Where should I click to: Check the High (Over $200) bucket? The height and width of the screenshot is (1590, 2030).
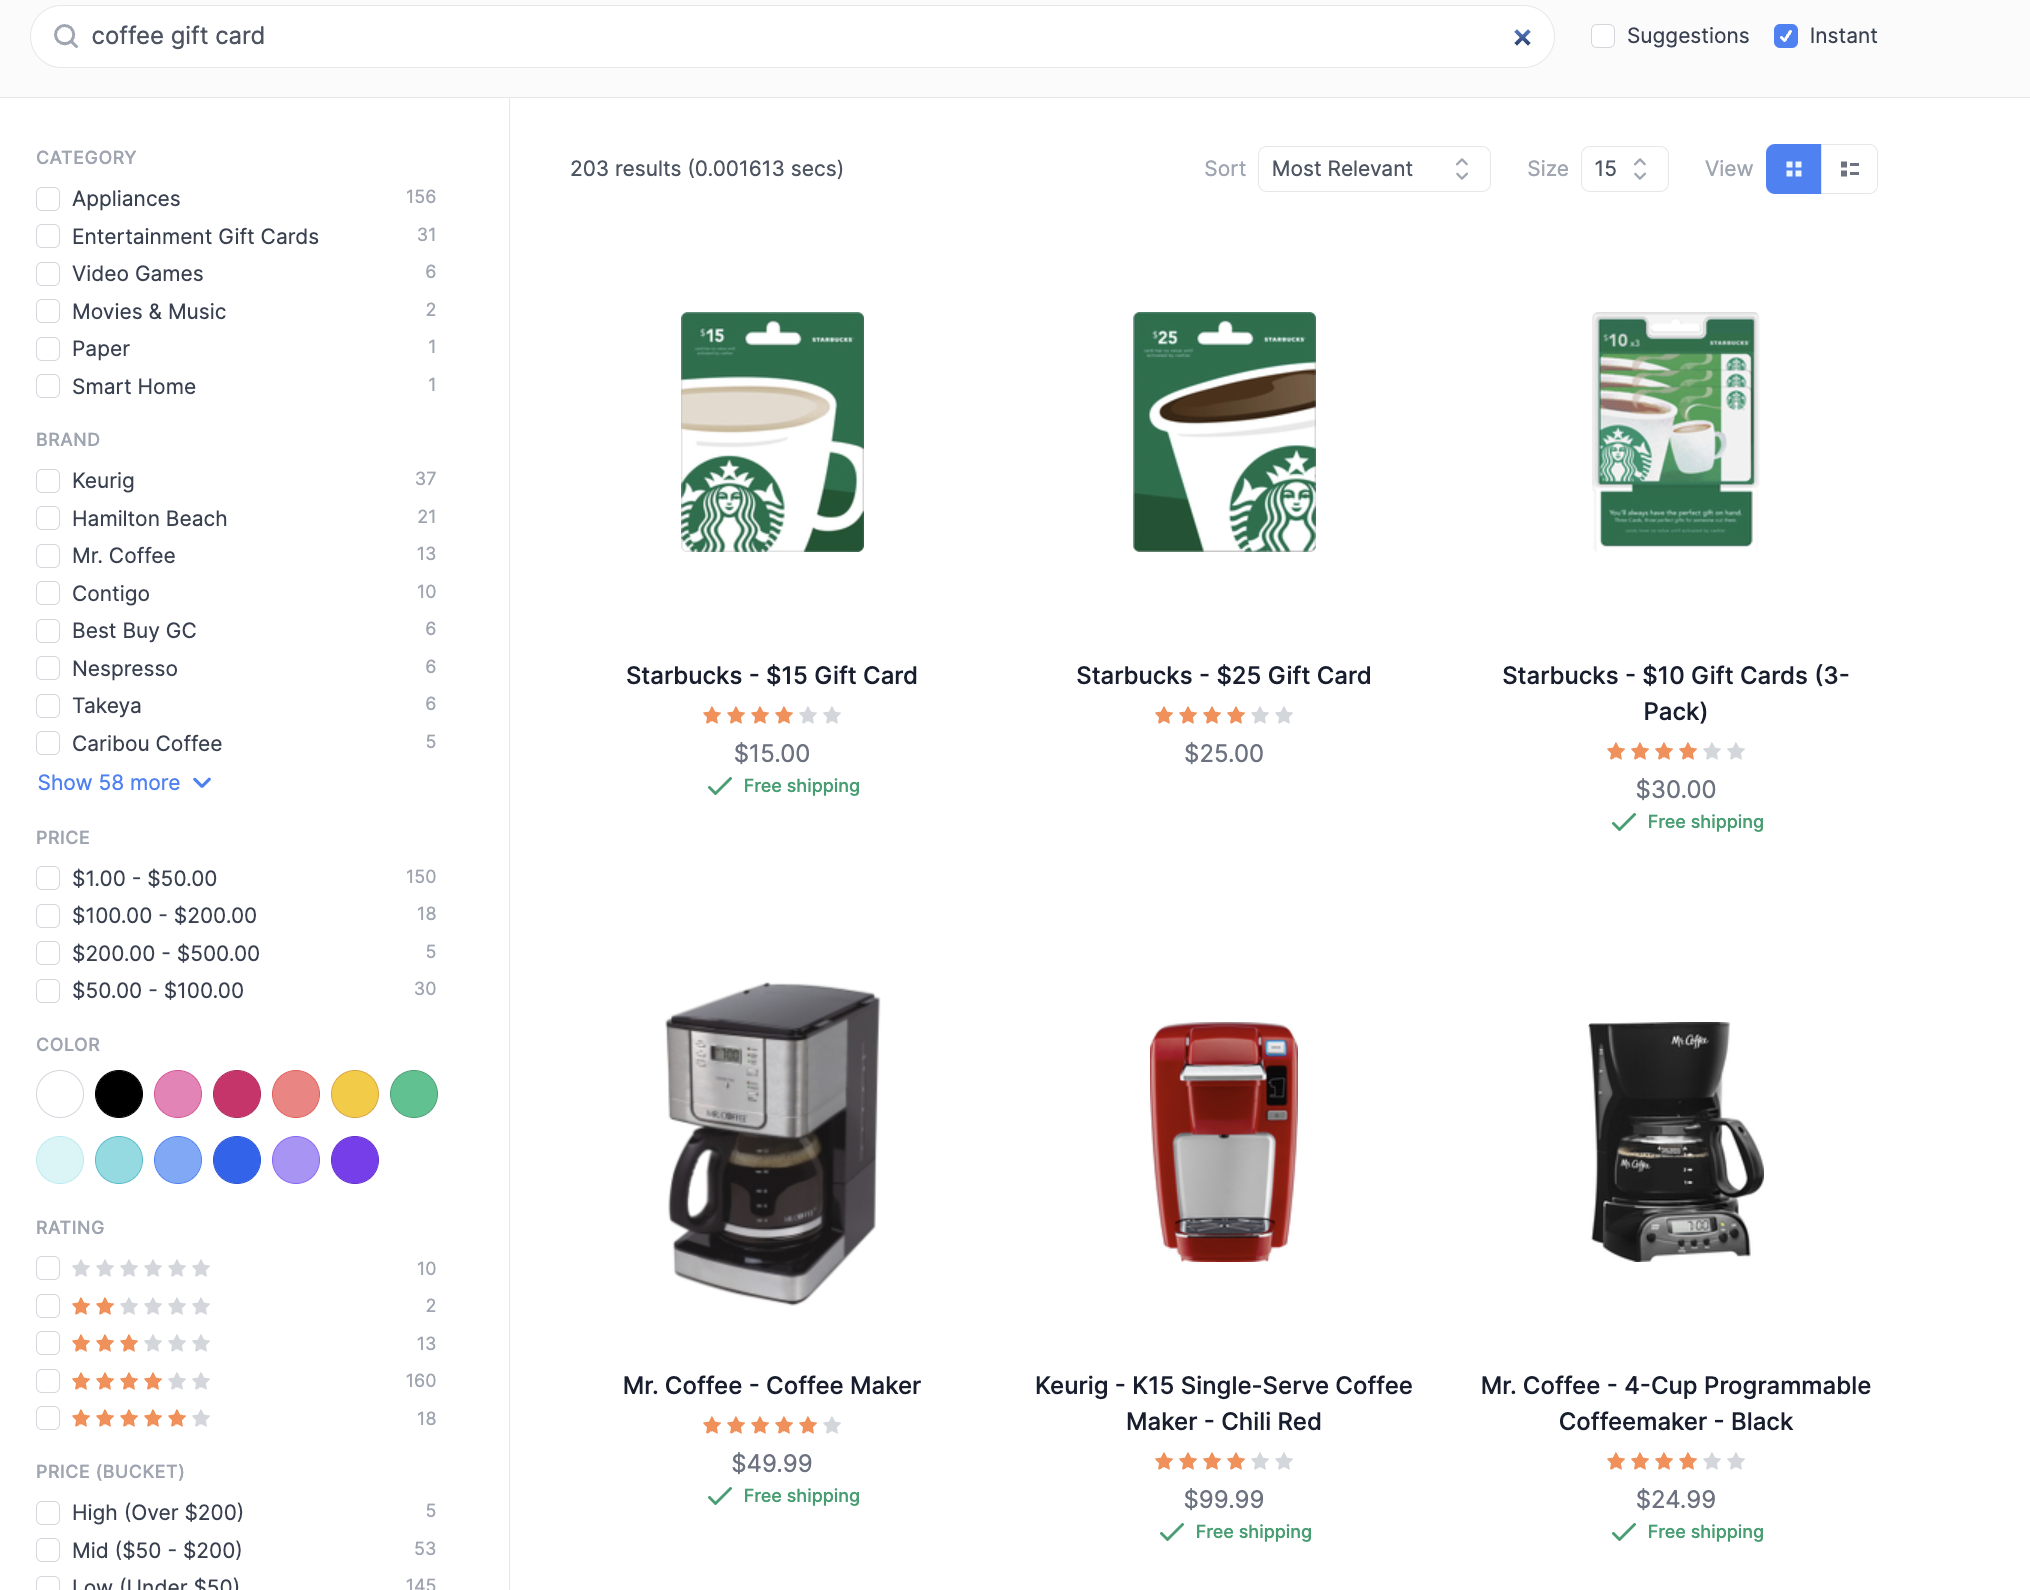click(48, 1512)
